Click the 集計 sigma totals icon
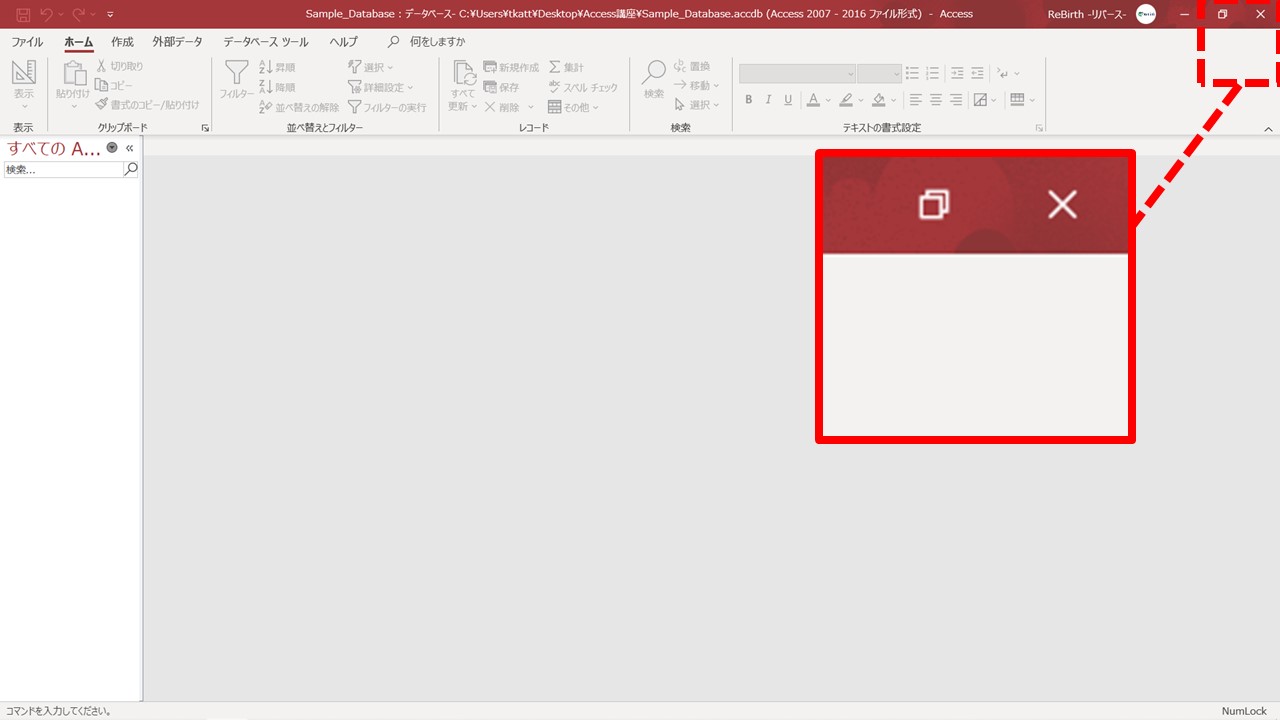Viewport: 1280px width, 720px height. point(555,67)
